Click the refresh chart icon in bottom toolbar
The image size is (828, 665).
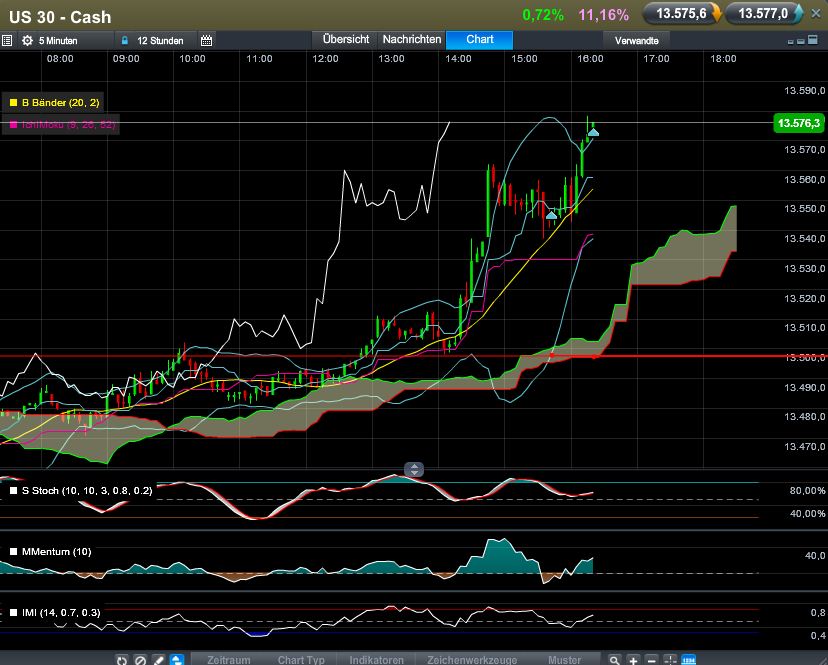[122, 660]
